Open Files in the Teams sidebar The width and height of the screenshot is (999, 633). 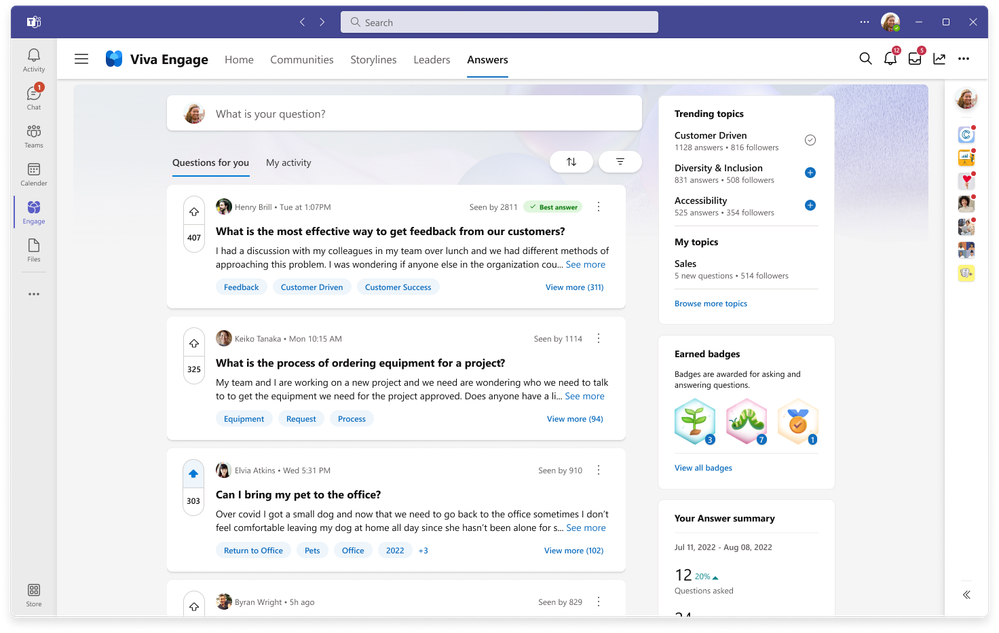pyautogui.click(x=34, y=250)
